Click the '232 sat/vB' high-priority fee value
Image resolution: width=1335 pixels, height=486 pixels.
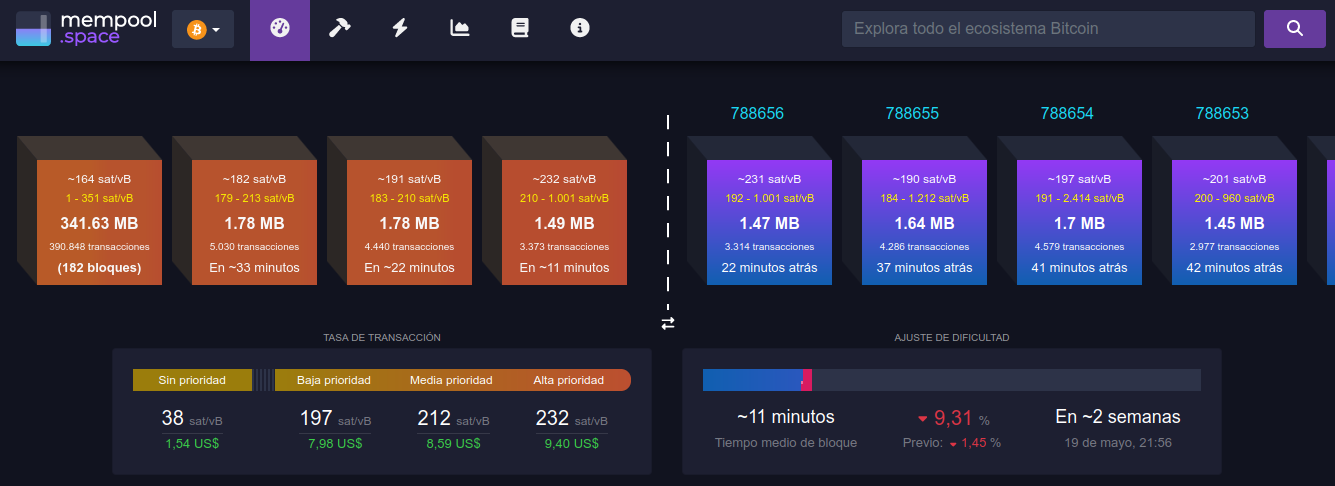(x=571, y=419)
